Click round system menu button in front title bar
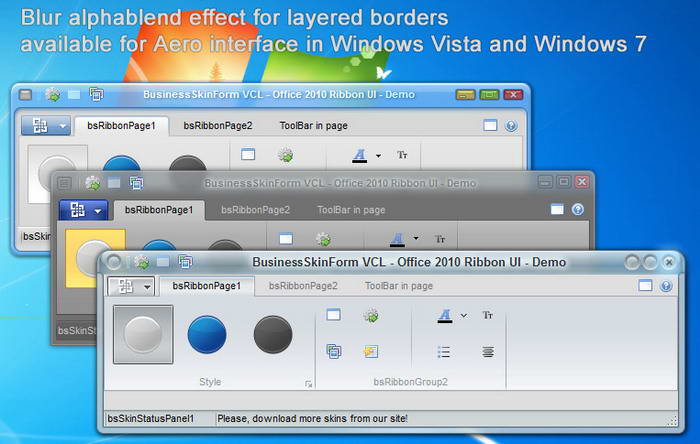The image size is (700, 444). coord(113,262)
